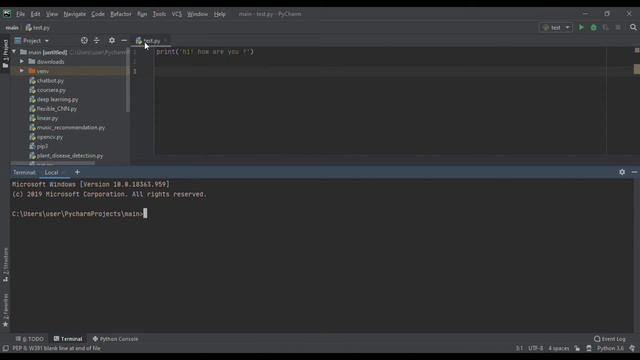Click the grey stop square in run toolbar
This screenshot has height=360, width=640.
(x=618, y=27)
